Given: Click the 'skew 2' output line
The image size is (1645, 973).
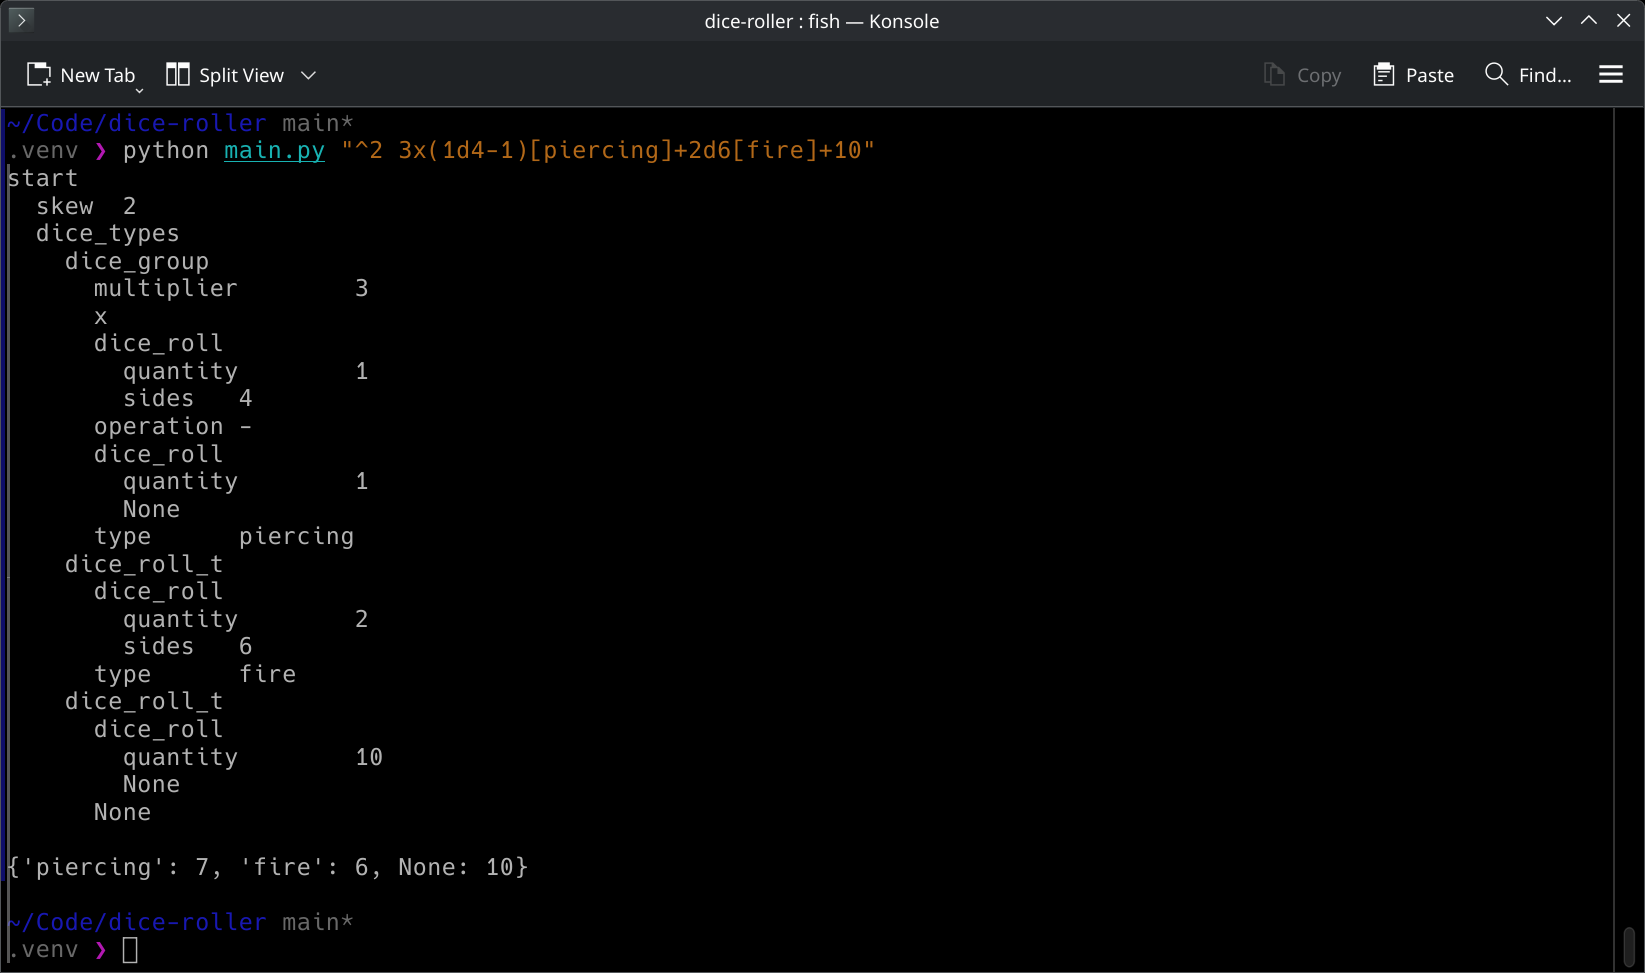Looking at the screenshot, I should point(86,206).
